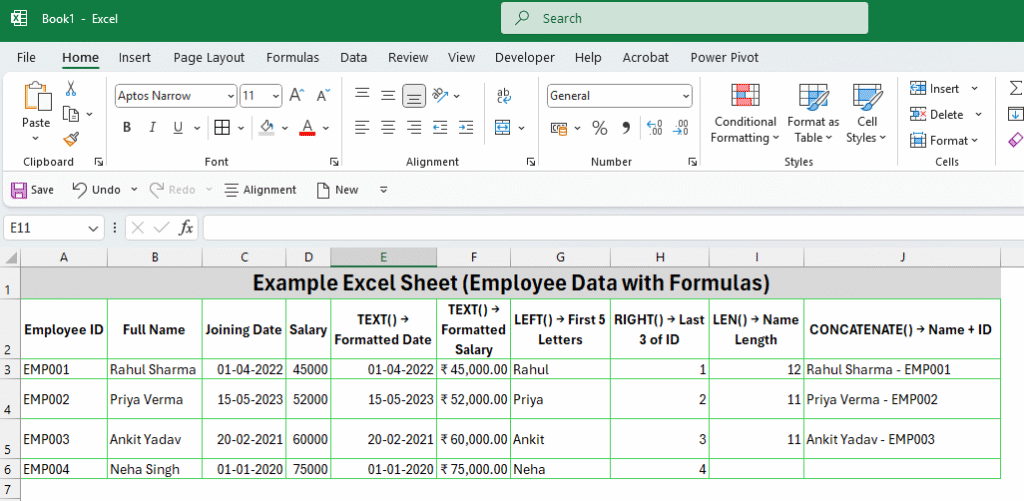Click the red font color swatch

pyautogui.click(x=307, y=128)
